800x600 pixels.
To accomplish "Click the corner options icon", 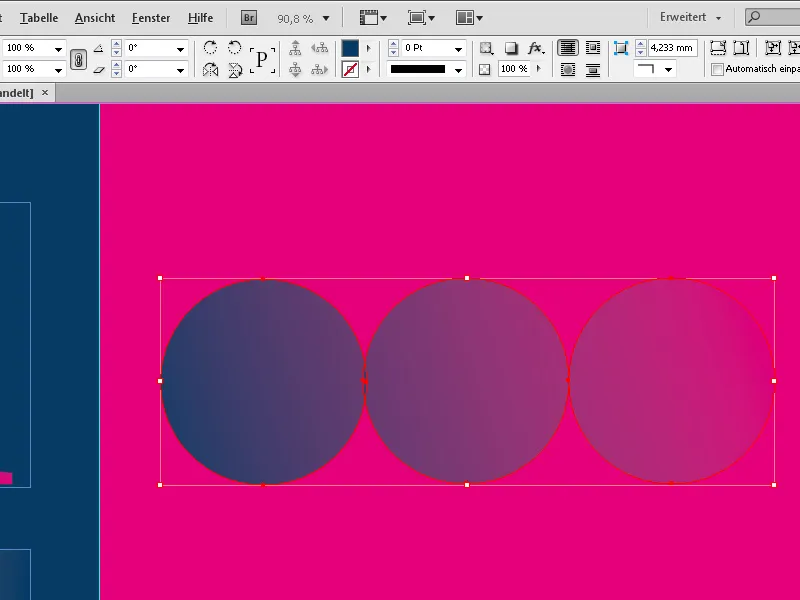I will tap(620, 48).
